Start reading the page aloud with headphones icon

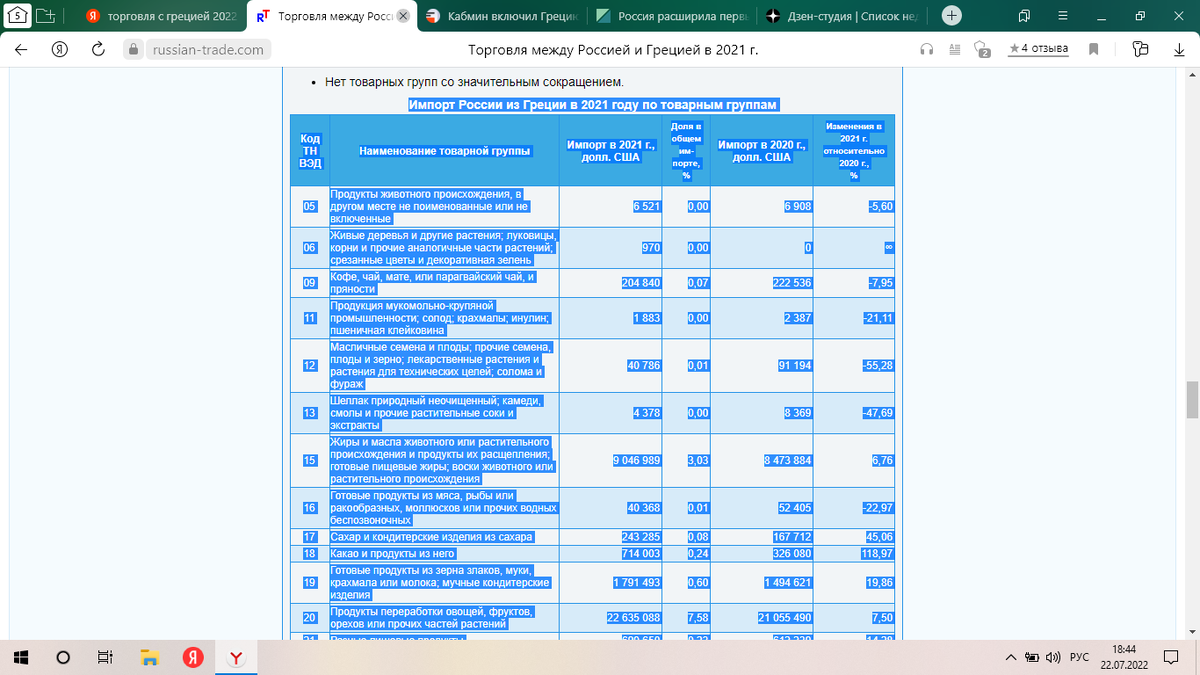tap(926, 49)
